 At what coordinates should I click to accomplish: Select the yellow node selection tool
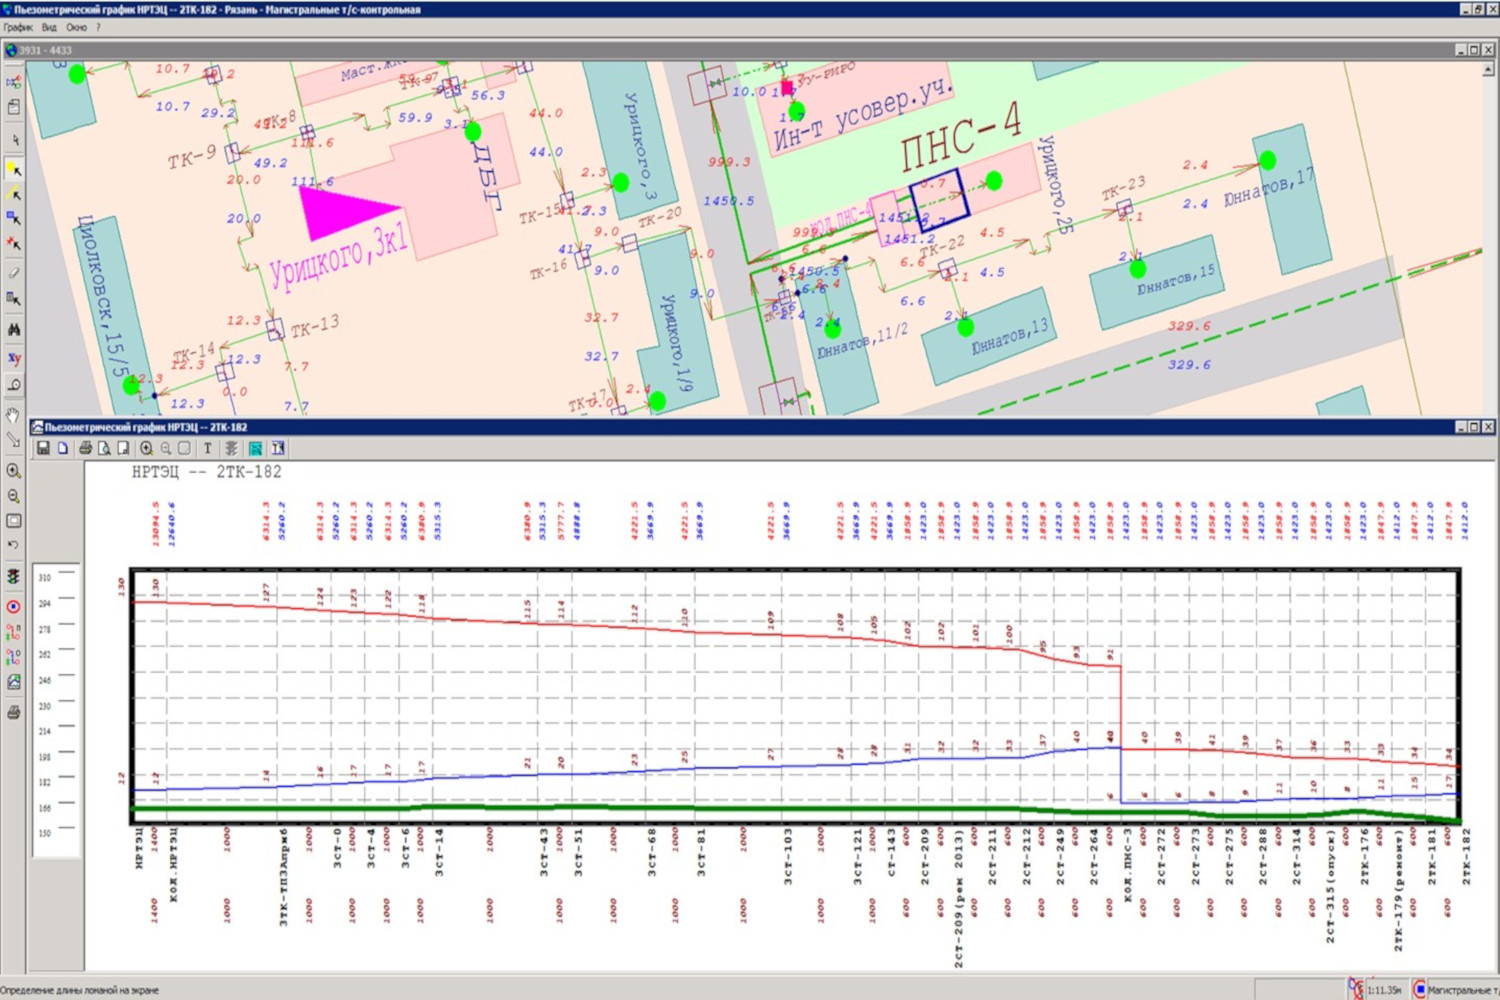[14, 169]
